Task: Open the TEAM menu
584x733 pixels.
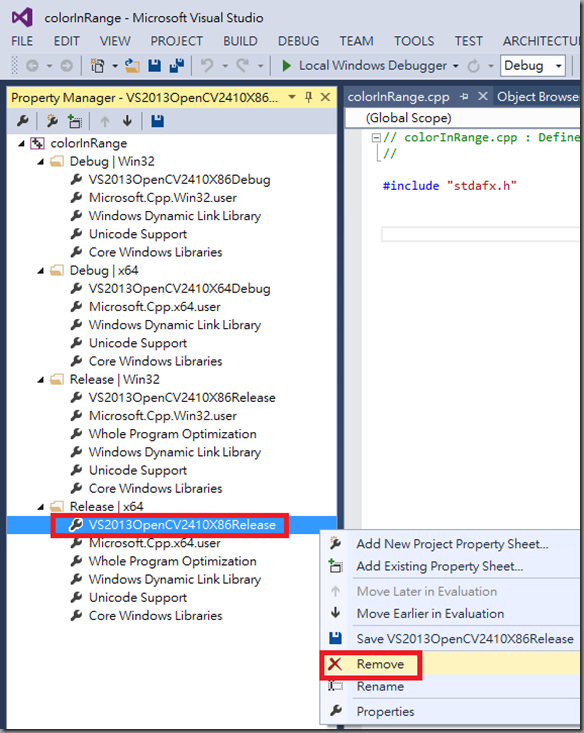Action: pyautogui.click(x=356, y=41)
